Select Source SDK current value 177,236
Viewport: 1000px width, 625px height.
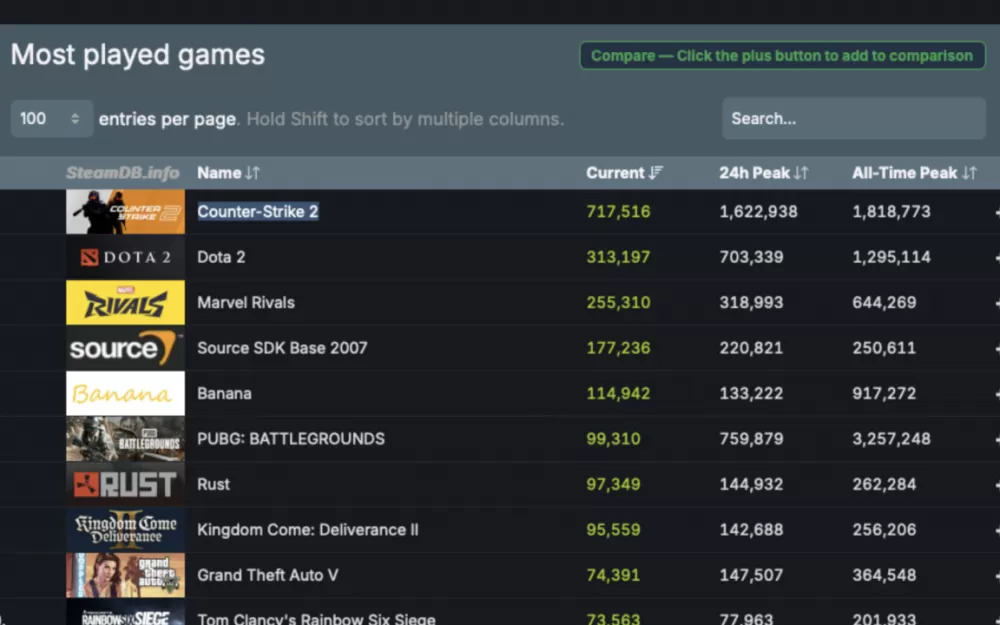tap(619, 348)
